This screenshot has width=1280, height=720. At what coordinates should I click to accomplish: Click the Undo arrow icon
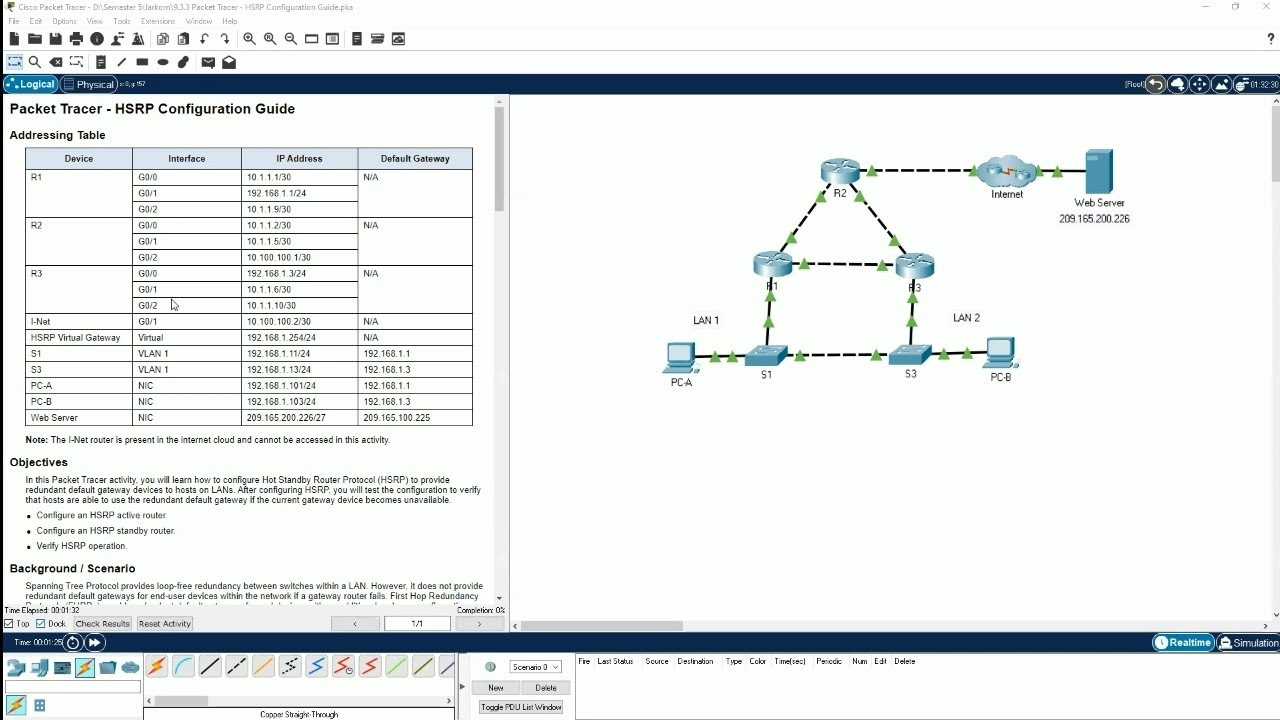(x=204, y=39)
